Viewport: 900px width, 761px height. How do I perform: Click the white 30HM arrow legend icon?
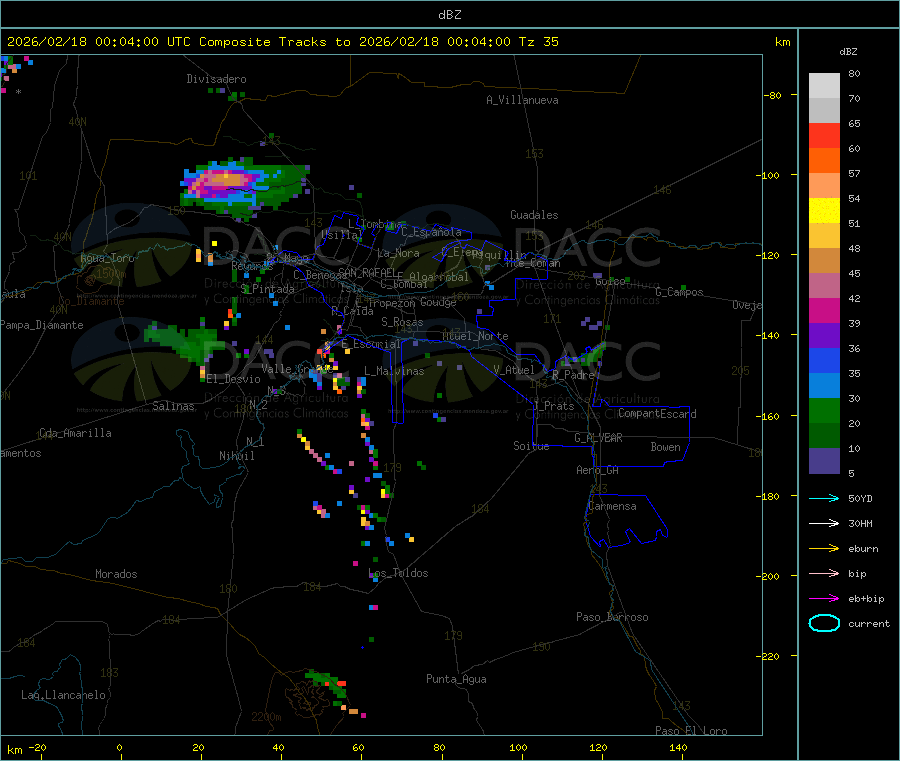824,523
